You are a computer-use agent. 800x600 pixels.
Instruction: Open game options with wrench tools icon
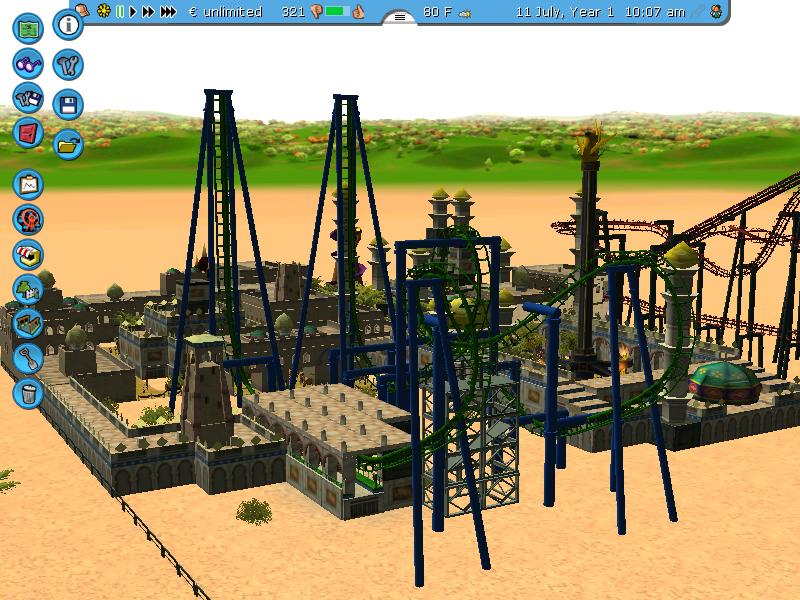tap(68, 65)
